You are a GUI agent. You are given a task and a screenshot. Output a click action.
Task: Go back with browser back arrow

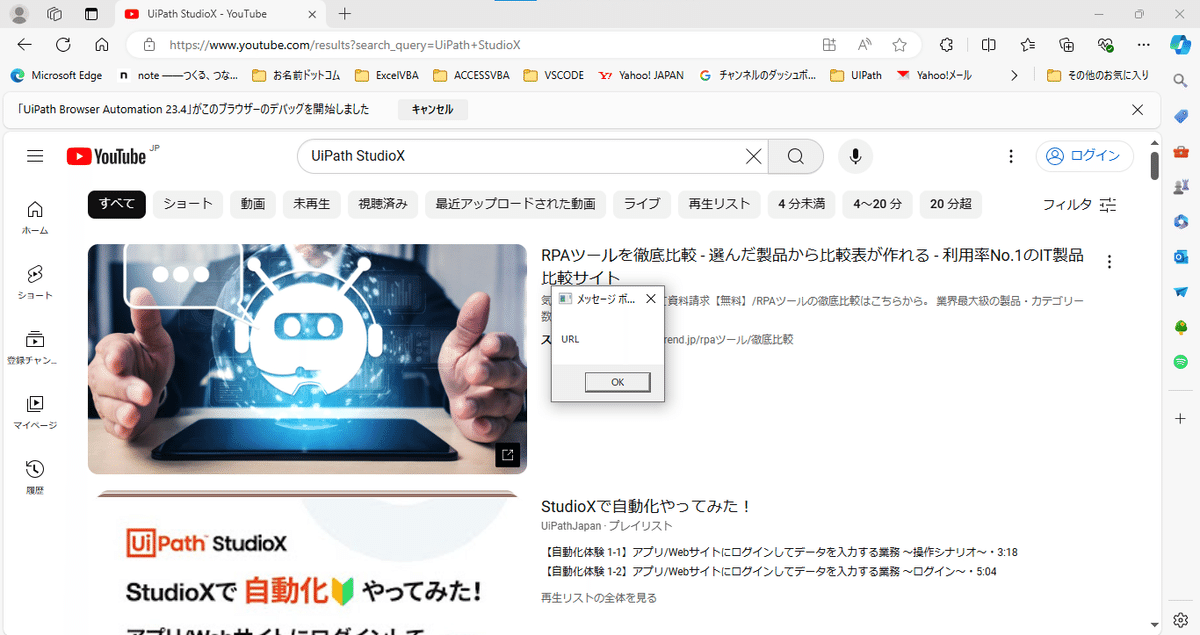pyautogui.click(x=25, y=45)
